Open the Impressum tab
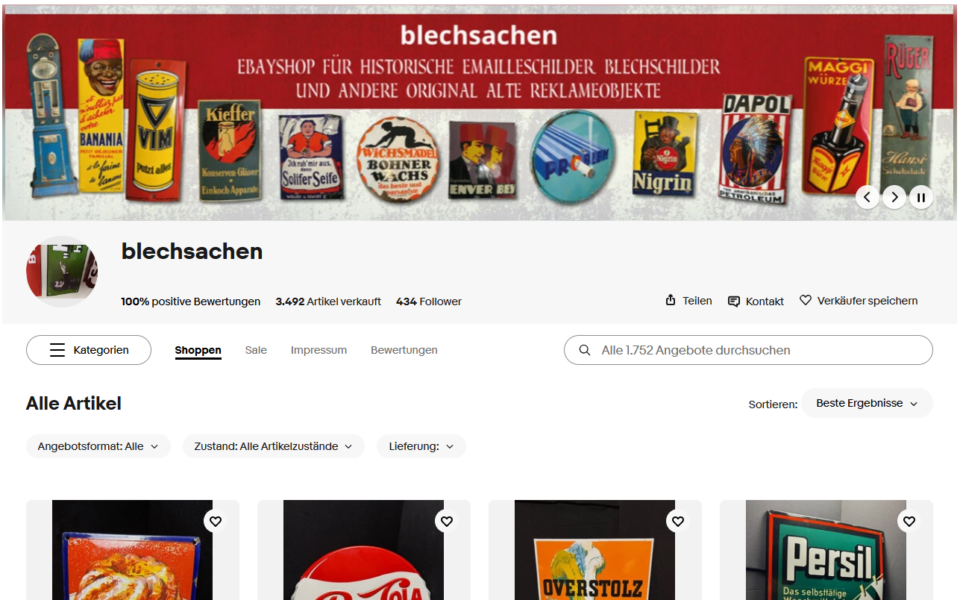 (318, 350)
